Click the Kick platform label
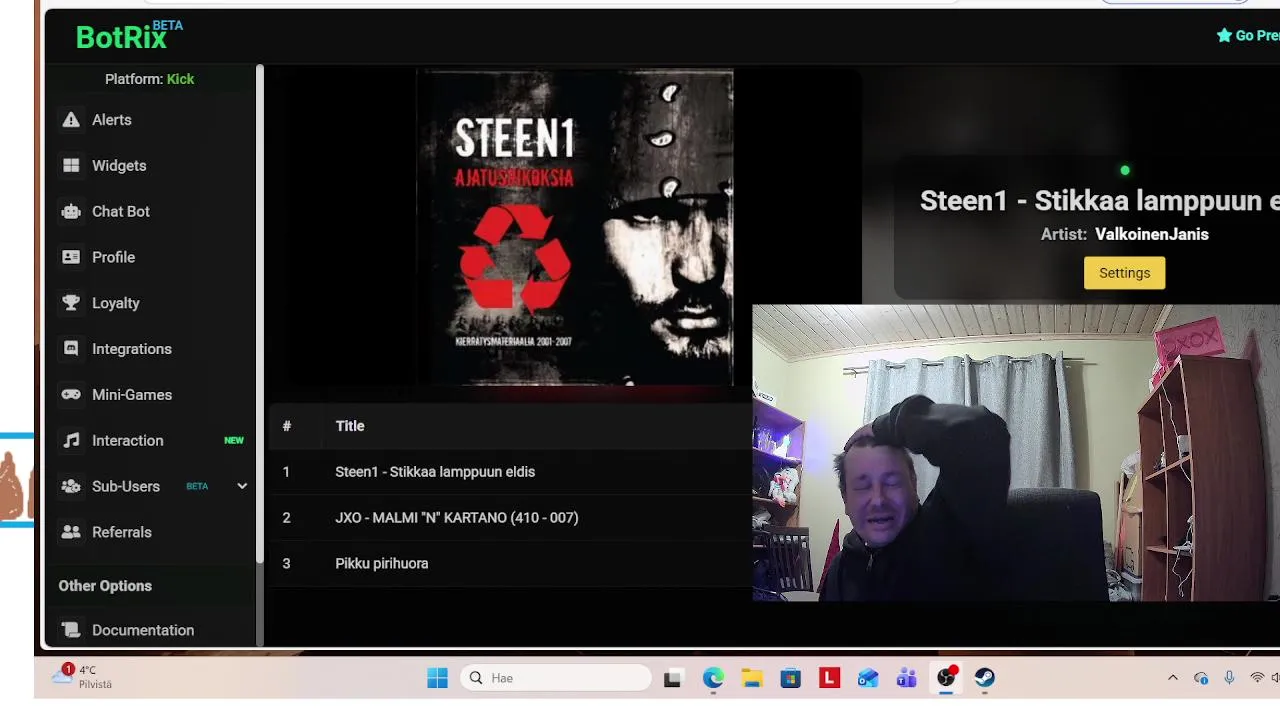Screen dimensions: 1280x720 (180, 79)
